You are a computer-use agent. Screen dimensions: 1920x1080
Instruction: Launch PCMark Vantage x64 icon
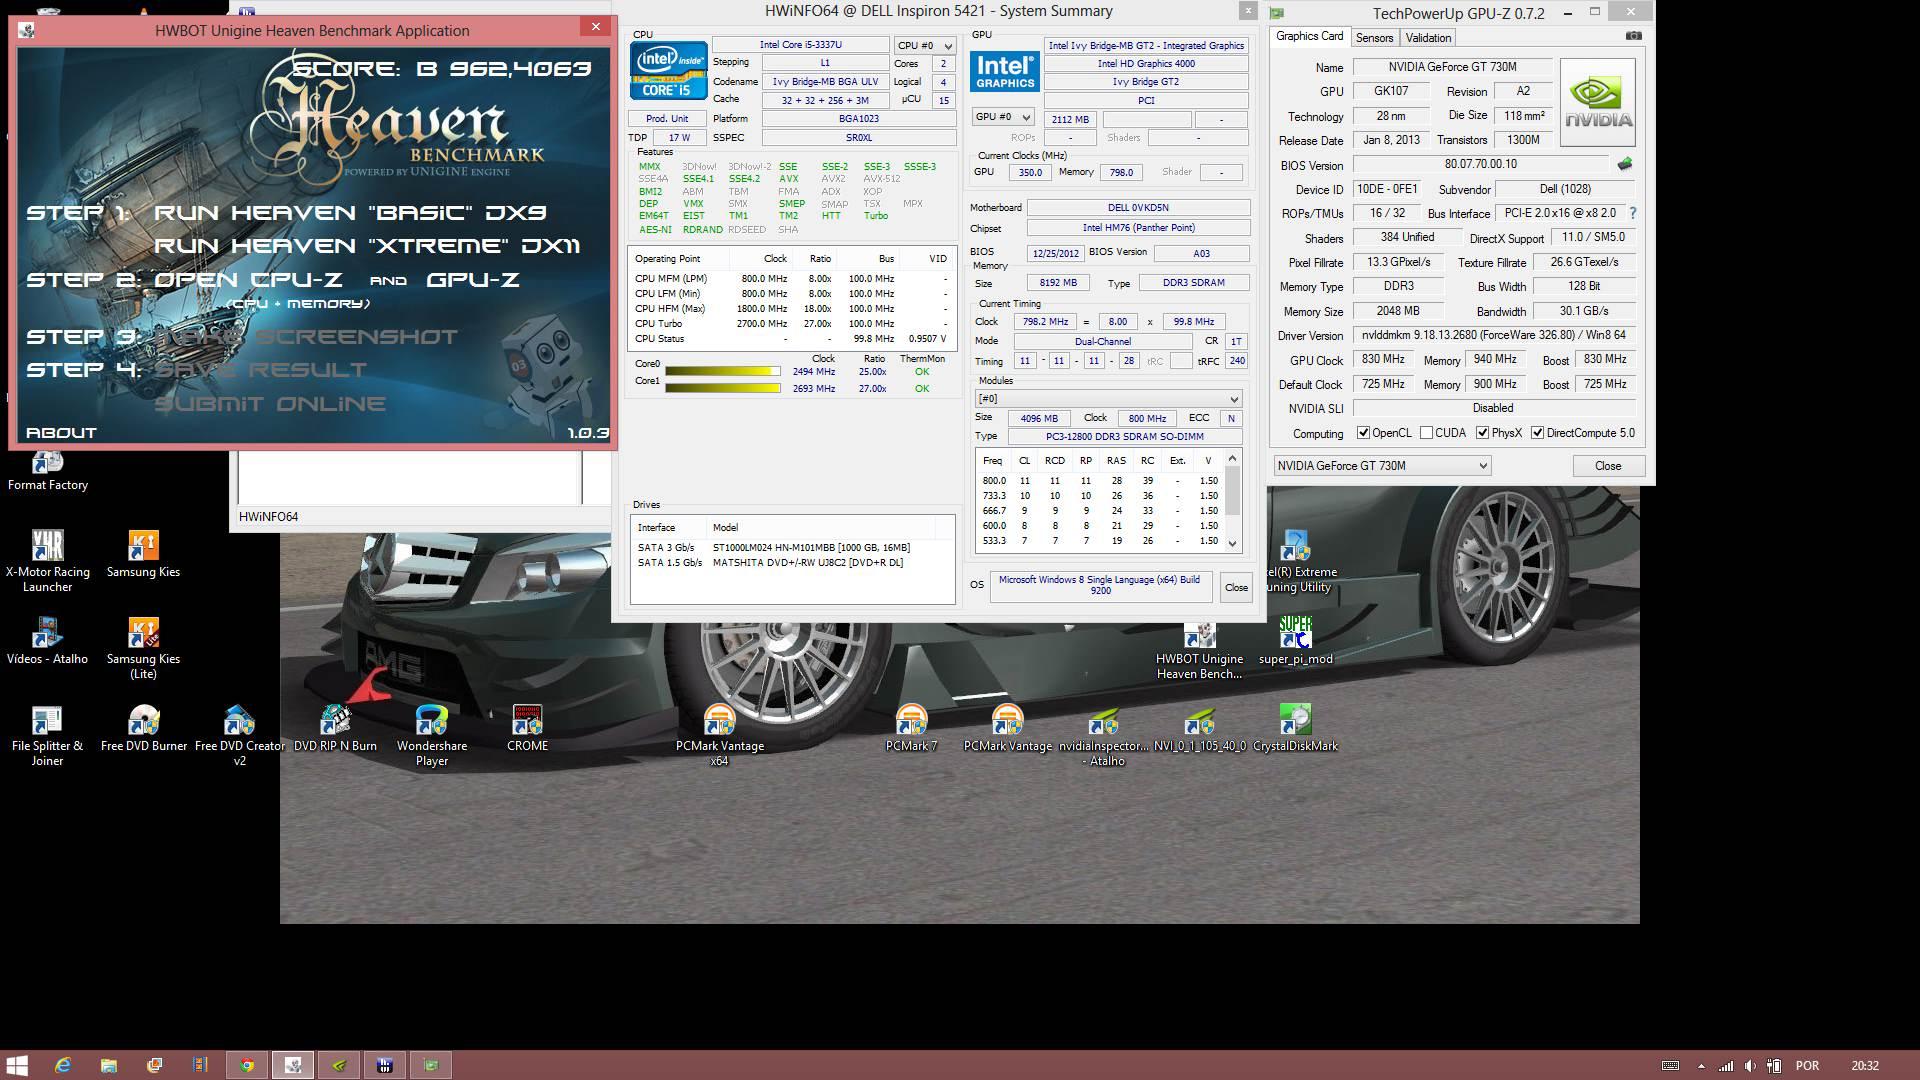[719, 735]
